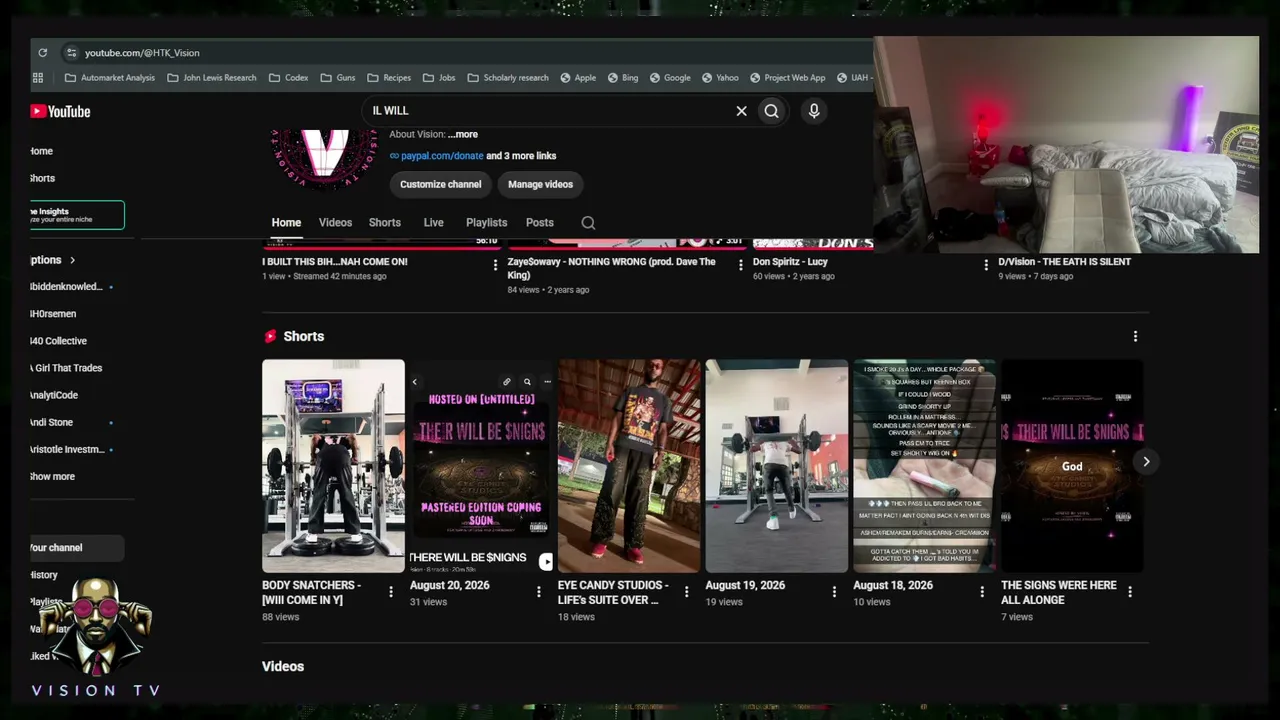The image size is (1280, 720).
Task: Expand channel description with ...more
Action: point(463,134)
